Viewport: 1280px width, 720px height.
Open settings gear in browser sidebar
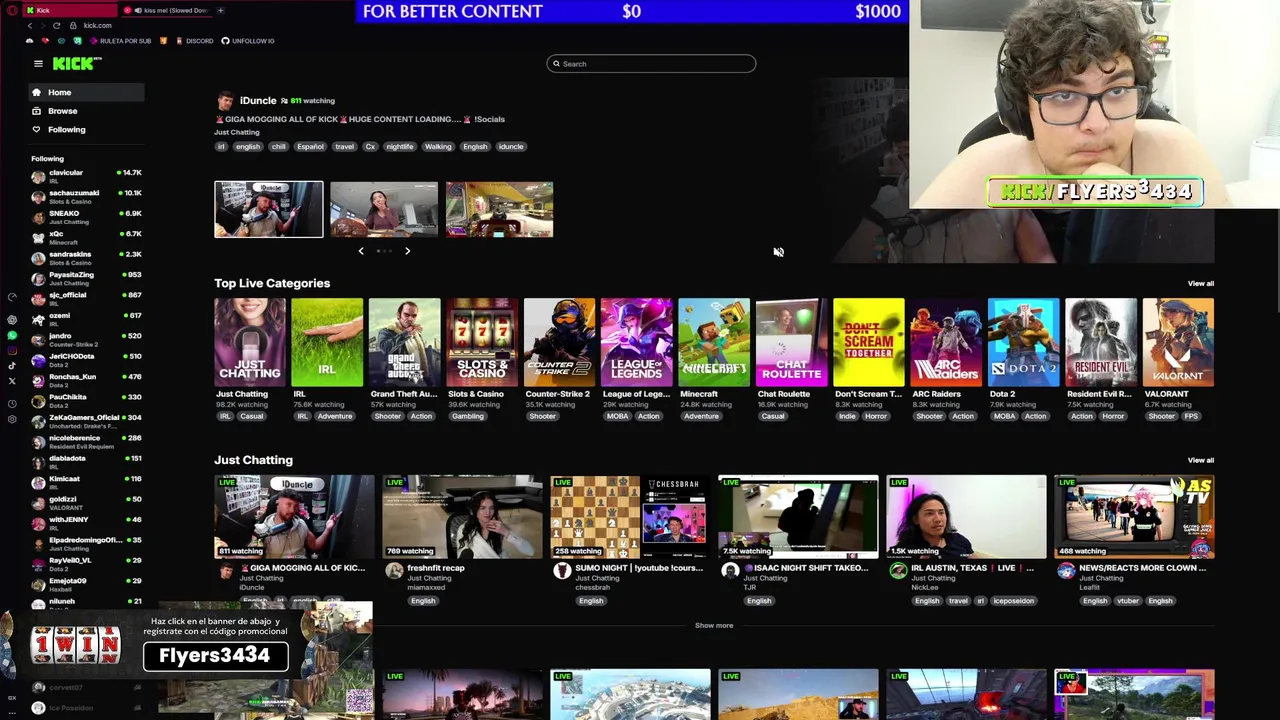pos(12,419)
